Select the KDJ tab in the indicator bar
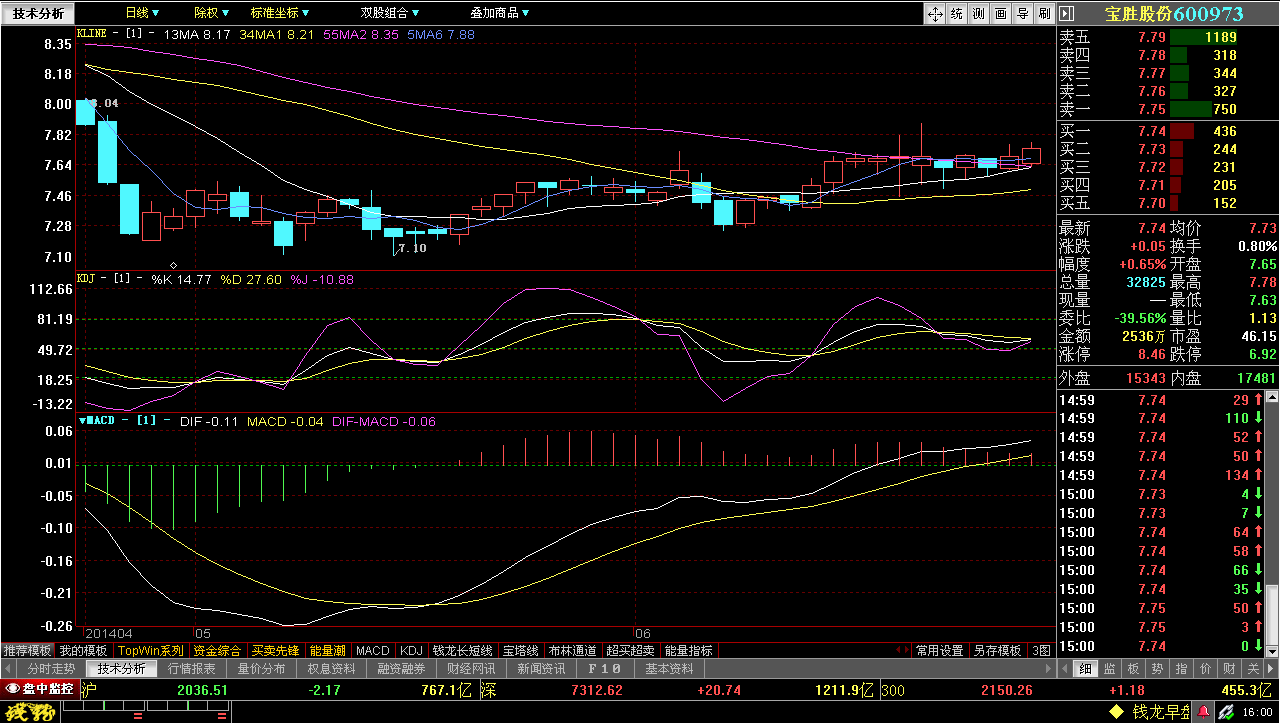The image size is (1280, 723). [411, 650]
